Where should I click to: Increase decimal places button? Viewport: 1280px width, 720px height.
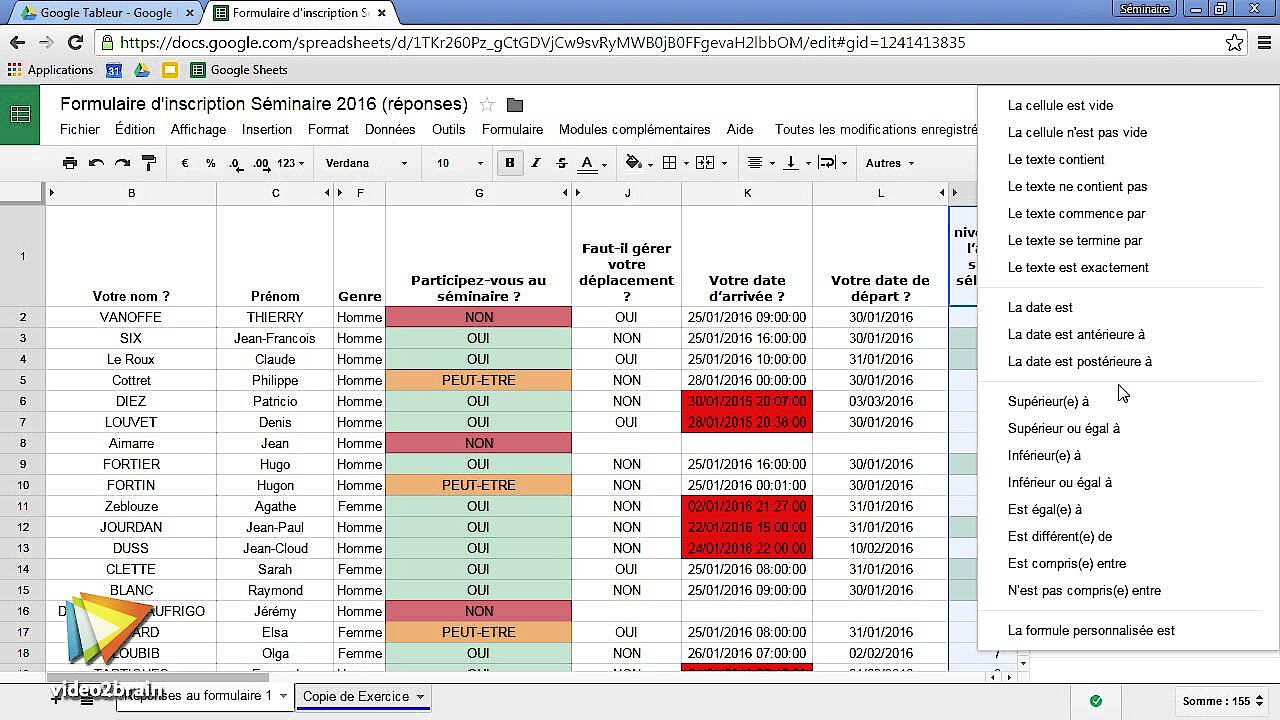(261, 163)
